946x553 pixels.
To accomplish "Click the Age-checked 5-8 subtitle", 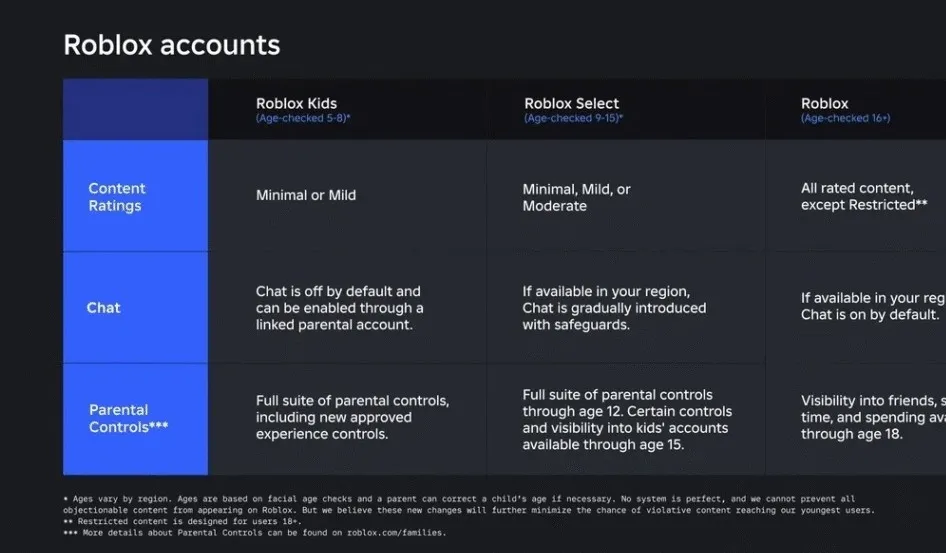I will pyautogui.click(x=303, y=118).
